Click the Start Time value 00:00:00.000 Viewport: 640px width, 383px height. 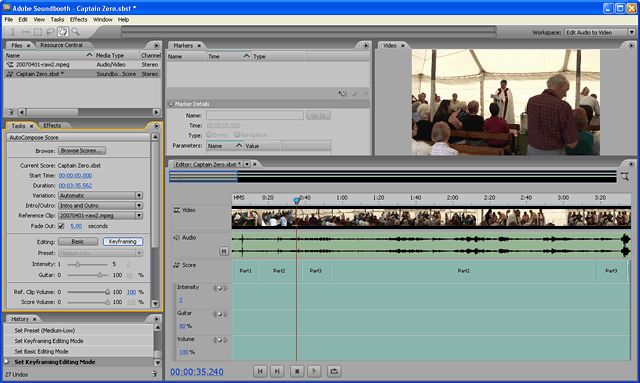click(75, 176)
